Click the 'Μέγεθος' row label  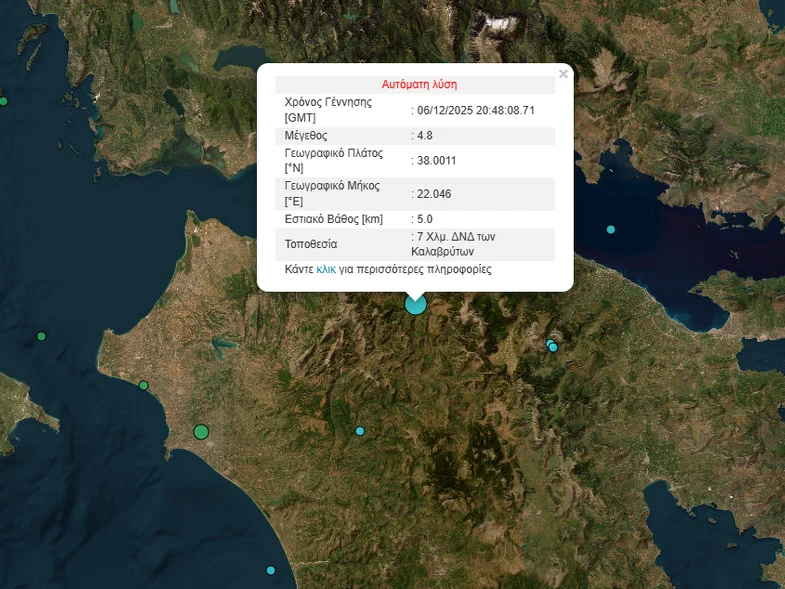coord(306,135)
